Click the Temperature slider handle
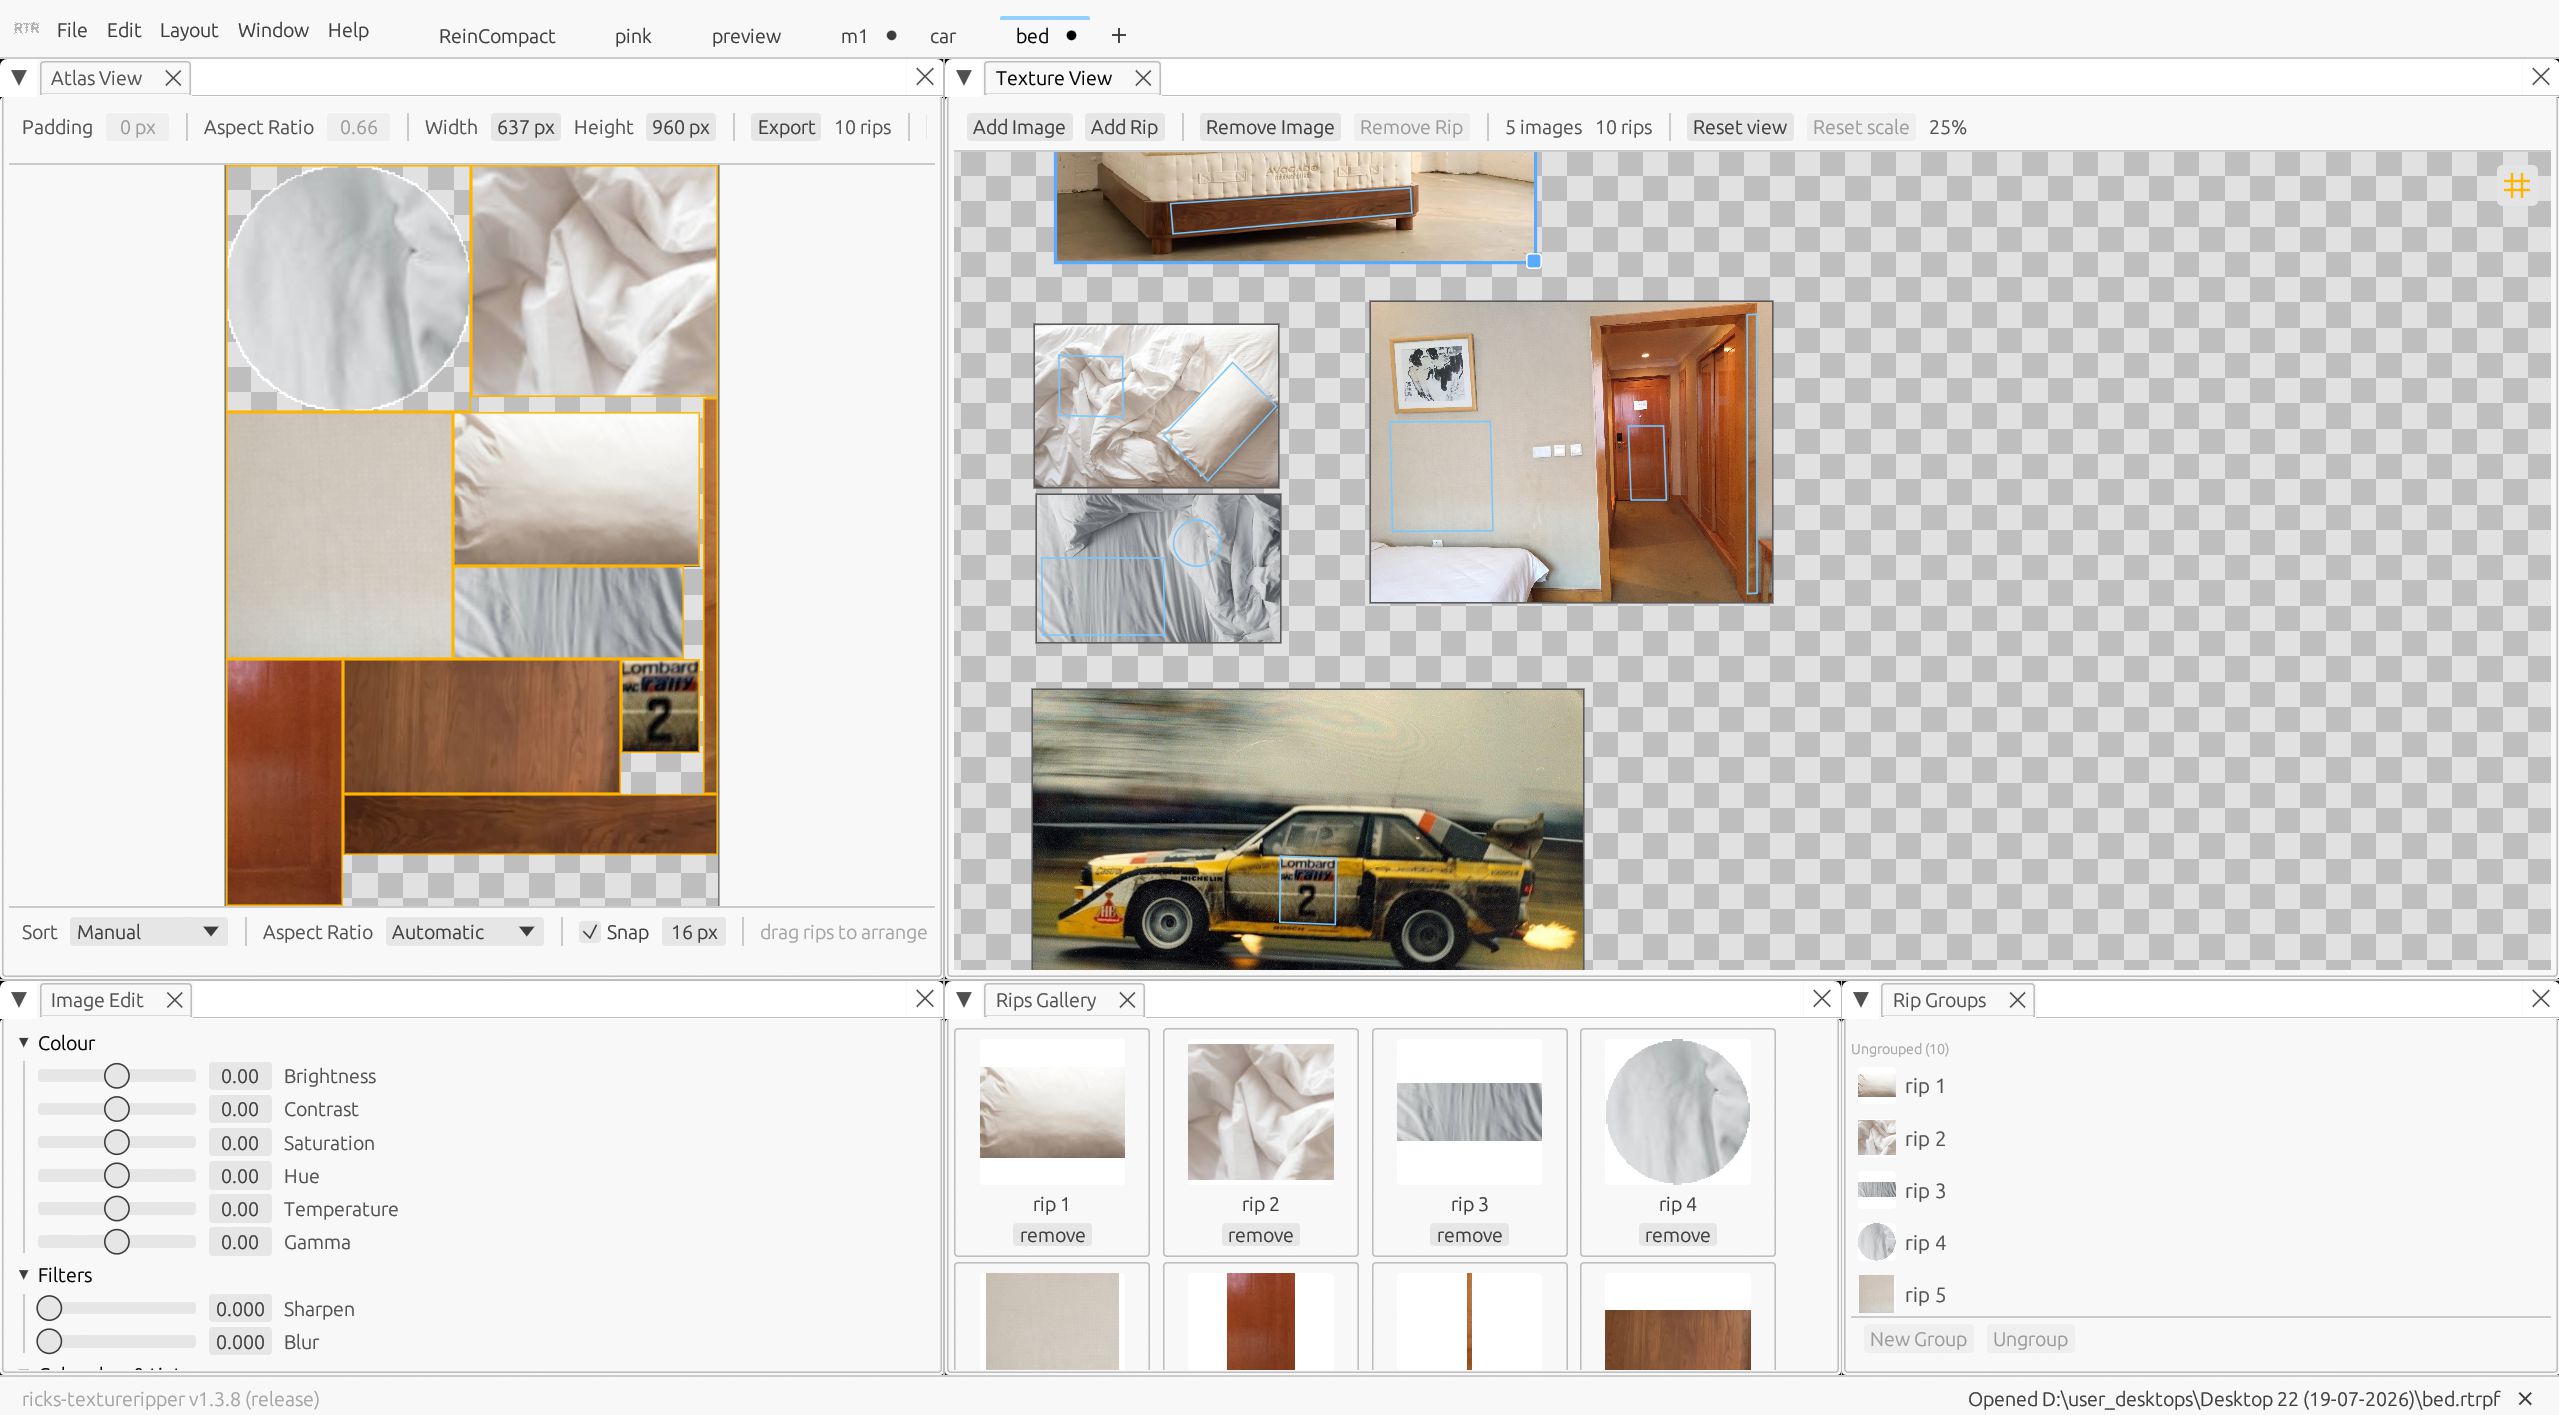The image size is (2559, 1415). click(117, 1209)
